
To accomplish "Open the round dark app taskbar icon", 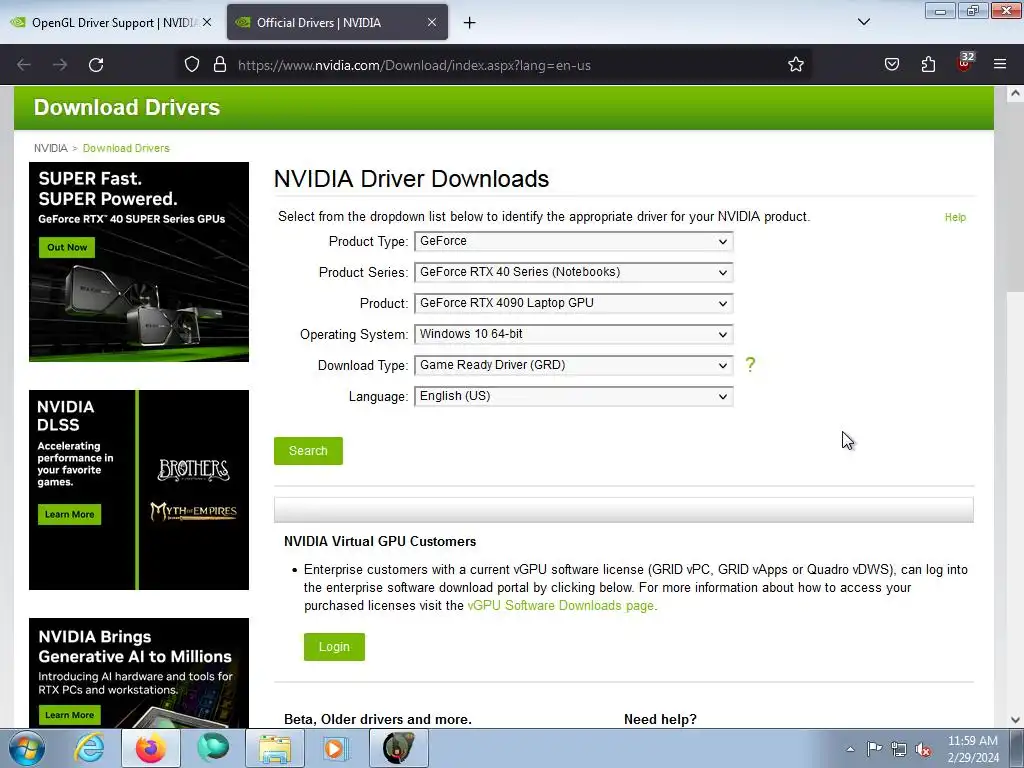I will (399, 748).
